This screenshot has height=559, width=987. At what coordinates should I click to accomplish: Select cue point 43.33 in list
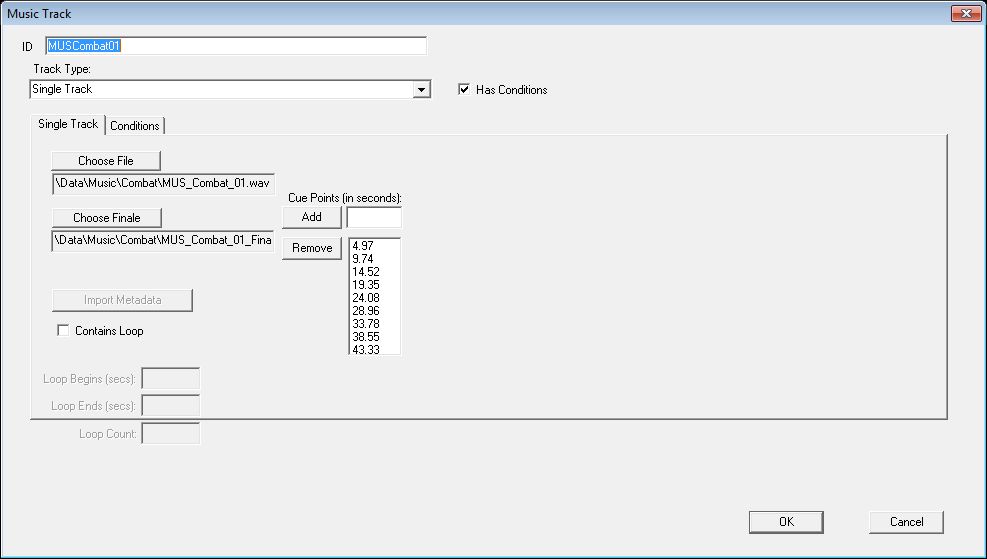pos(375,349)
